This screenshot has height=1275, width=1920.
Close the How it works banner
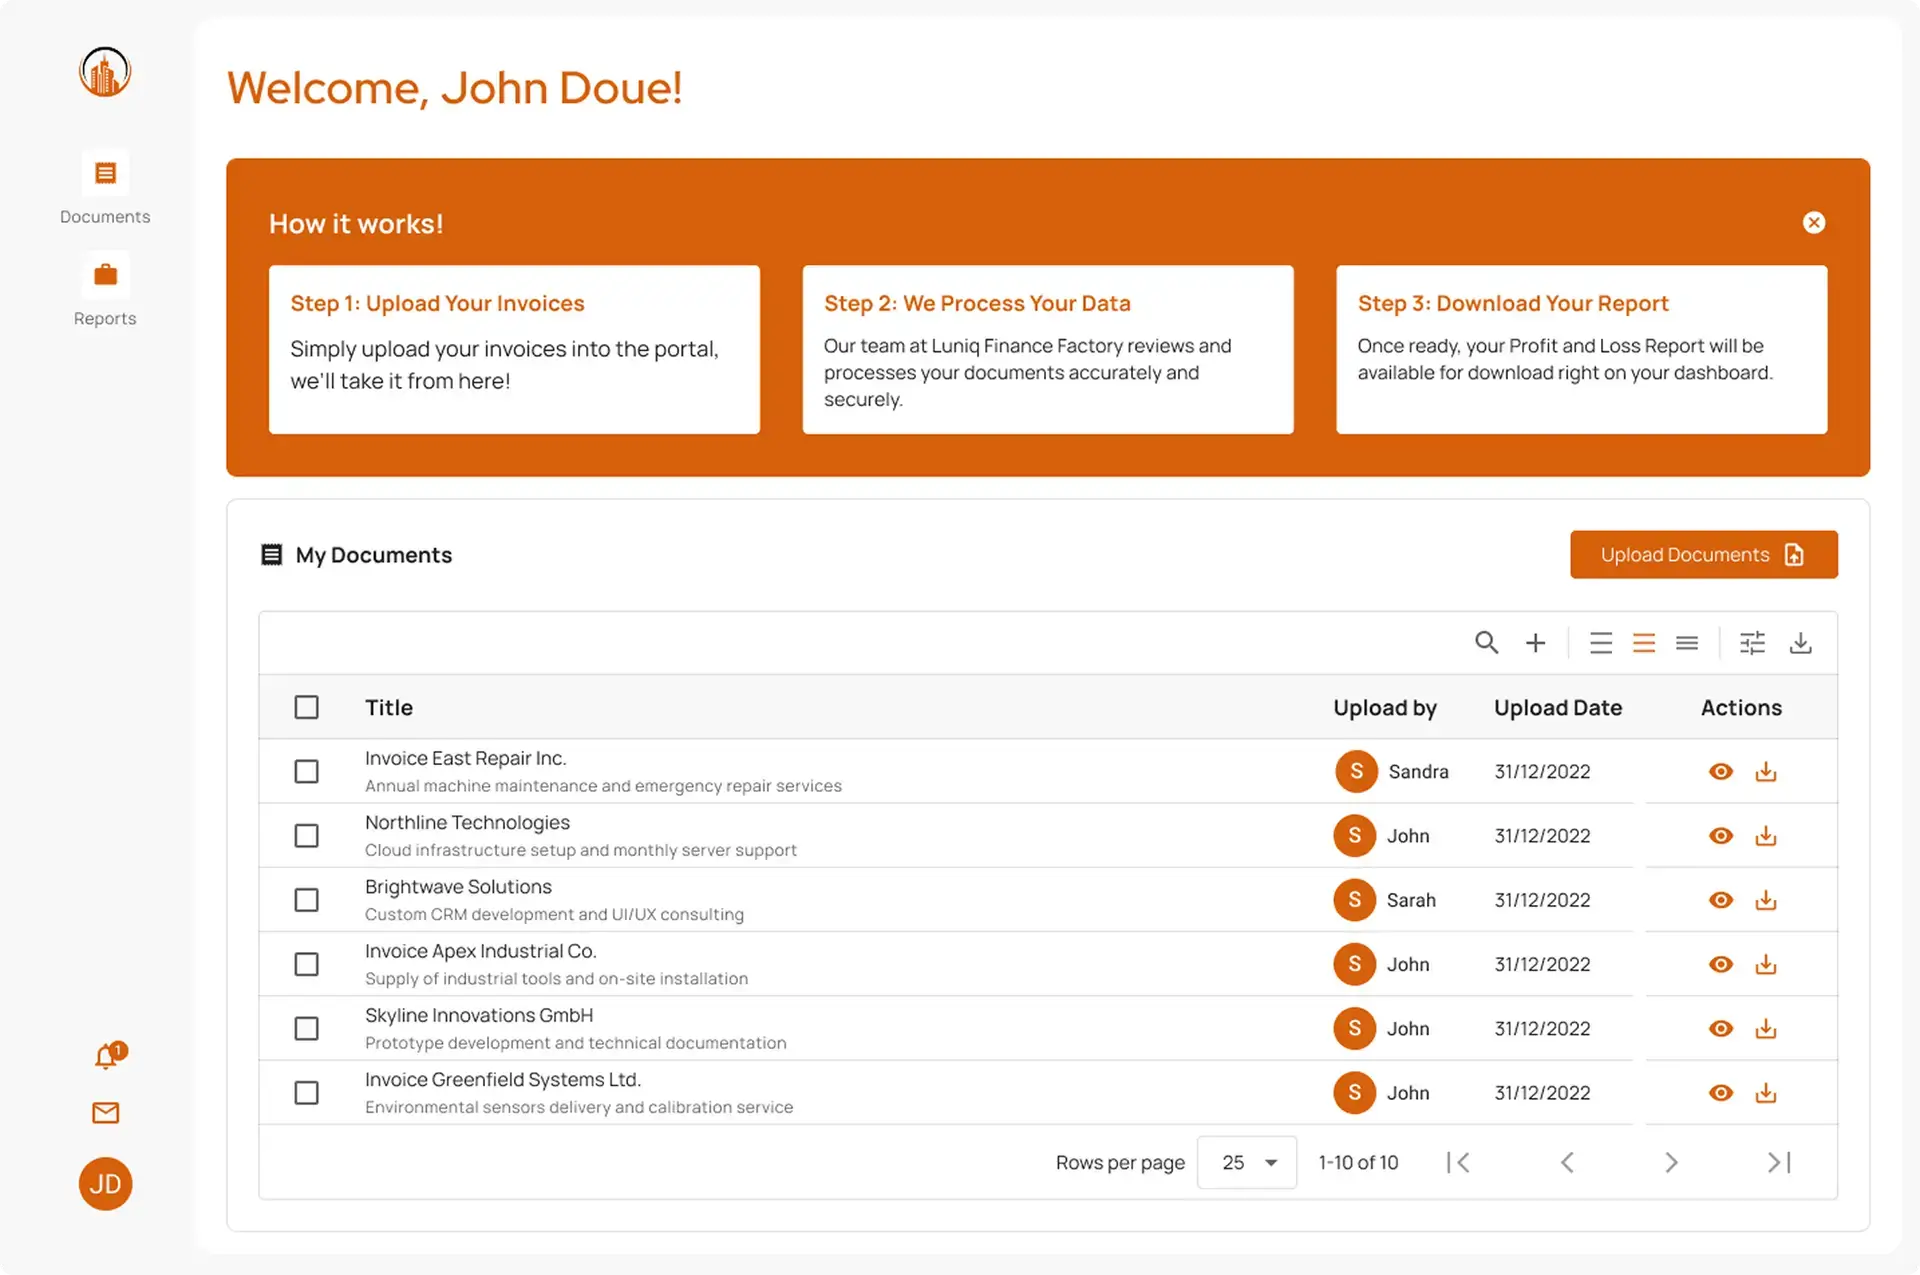pyautogui.click(x=1814, y=223)
